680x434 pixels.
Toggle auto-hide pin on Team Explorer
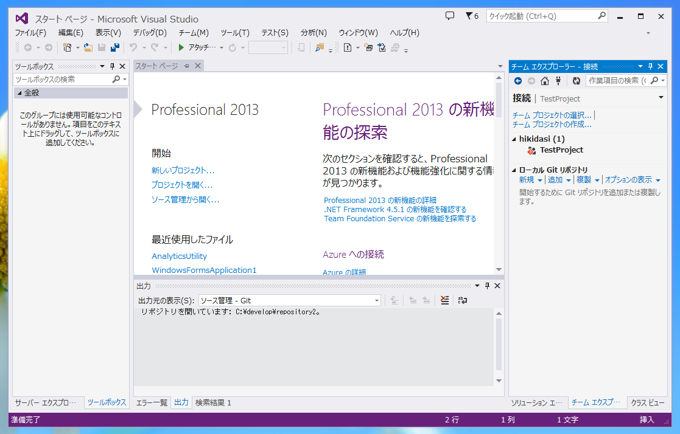point(650,66)
